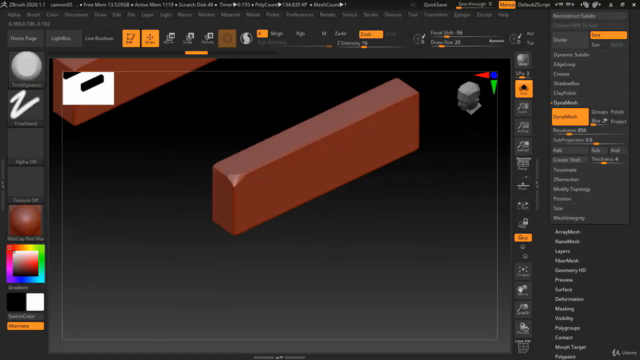
Task: Activate the Edit mode button
Action: 131,38
